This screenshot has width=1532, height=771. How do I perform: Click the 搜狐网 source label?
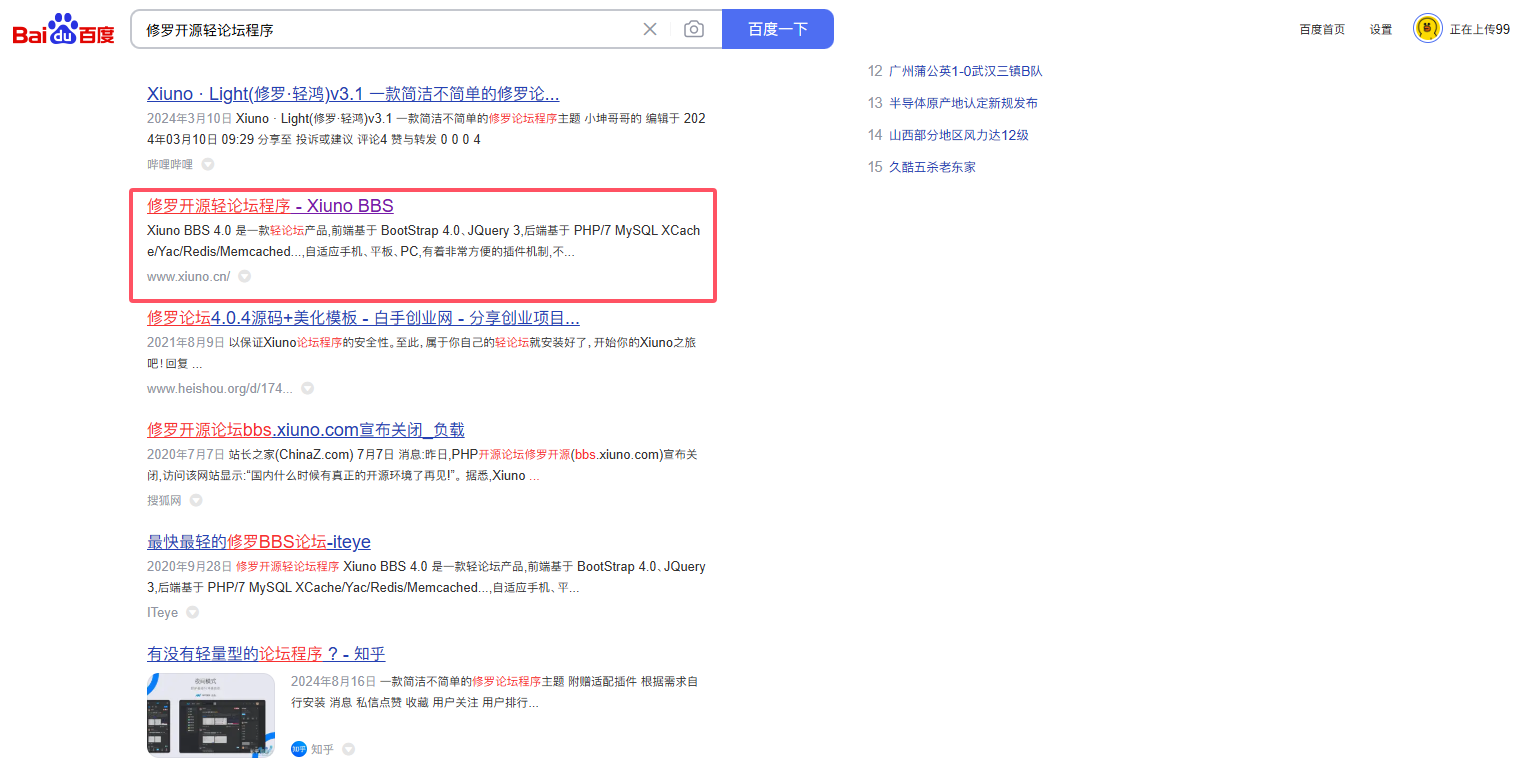[164, 500]
